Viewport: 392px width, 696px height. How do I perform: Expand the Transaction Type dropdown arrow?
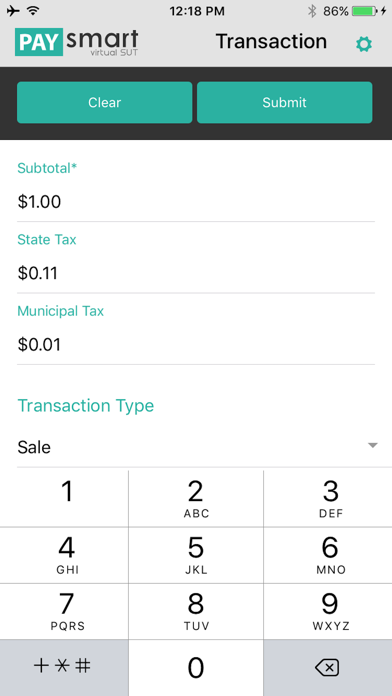[373, 445]
